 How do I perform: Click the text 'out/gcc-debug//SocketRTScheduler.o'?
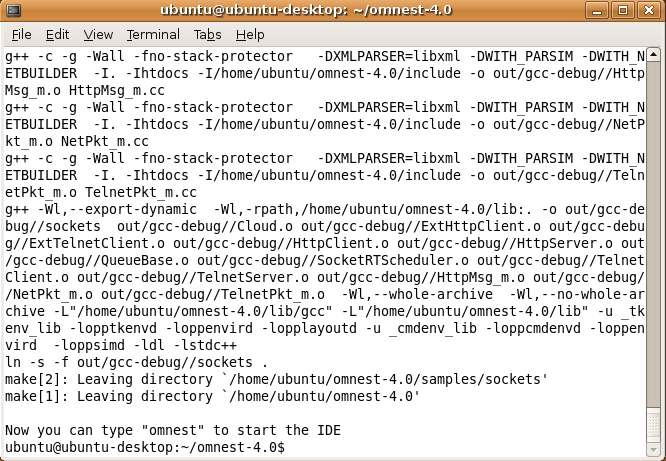(333, 260)
